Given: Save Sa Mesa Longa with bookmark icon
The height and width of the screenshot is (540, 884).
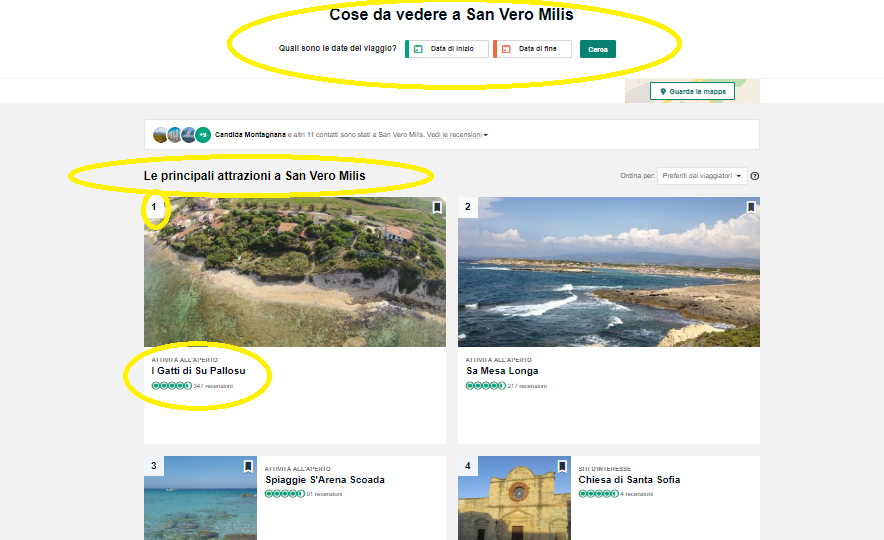Looking at the screenshot, I should tap(750, 208).
